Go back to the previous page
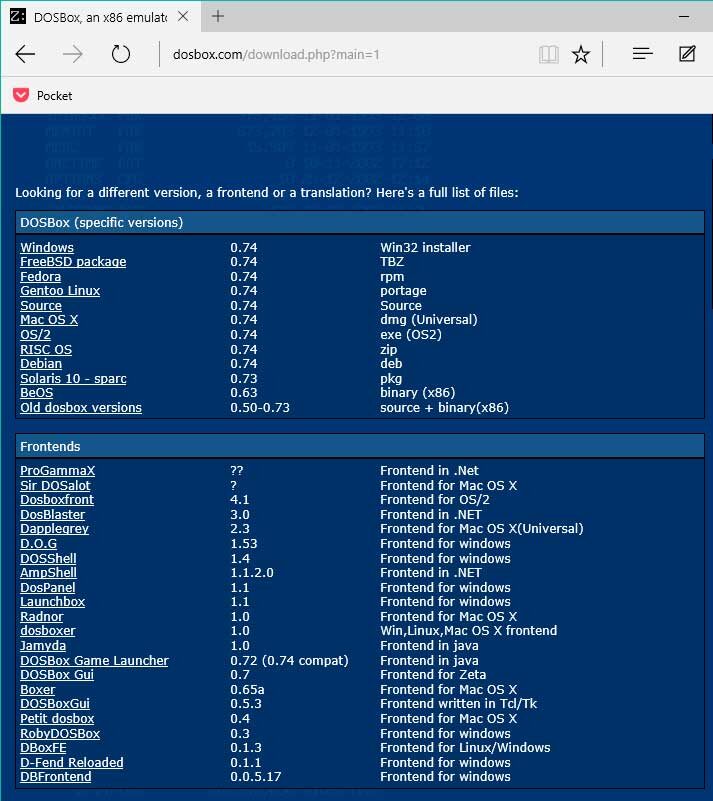Viewport: 713px width, 801px height. 25,54
